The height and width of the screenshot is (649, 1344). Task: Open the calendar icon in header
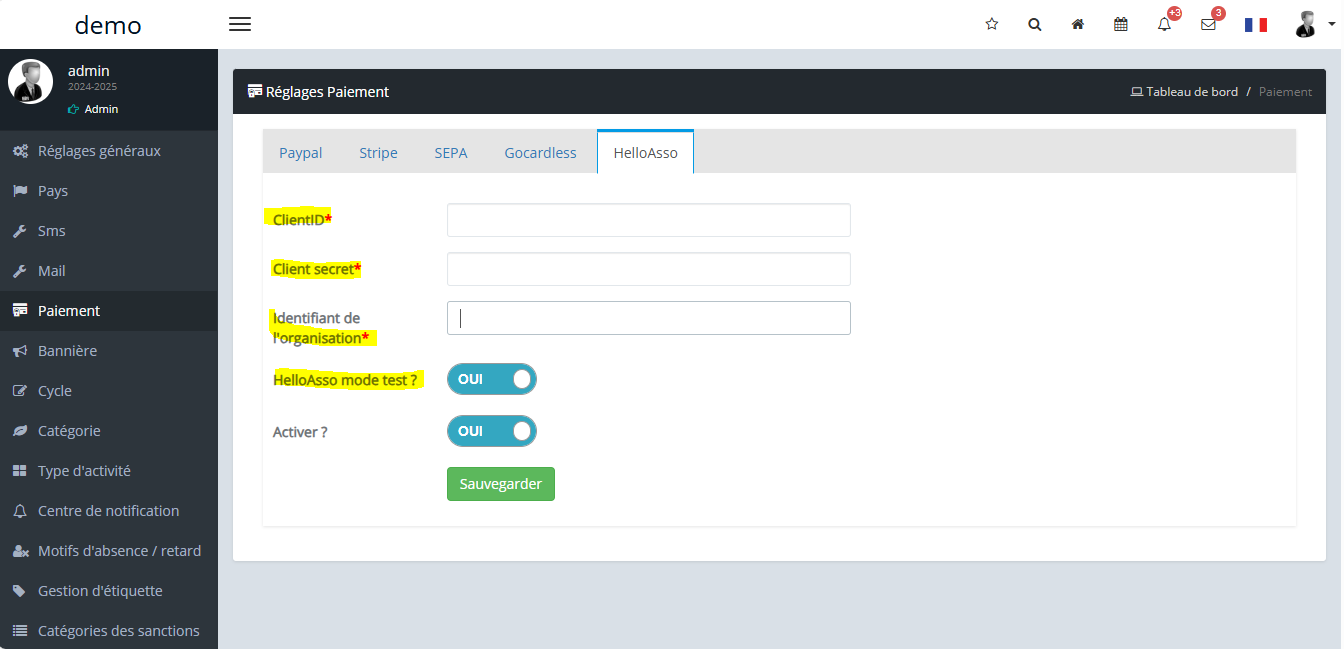pyautogui.click(x=1121, y=24)
